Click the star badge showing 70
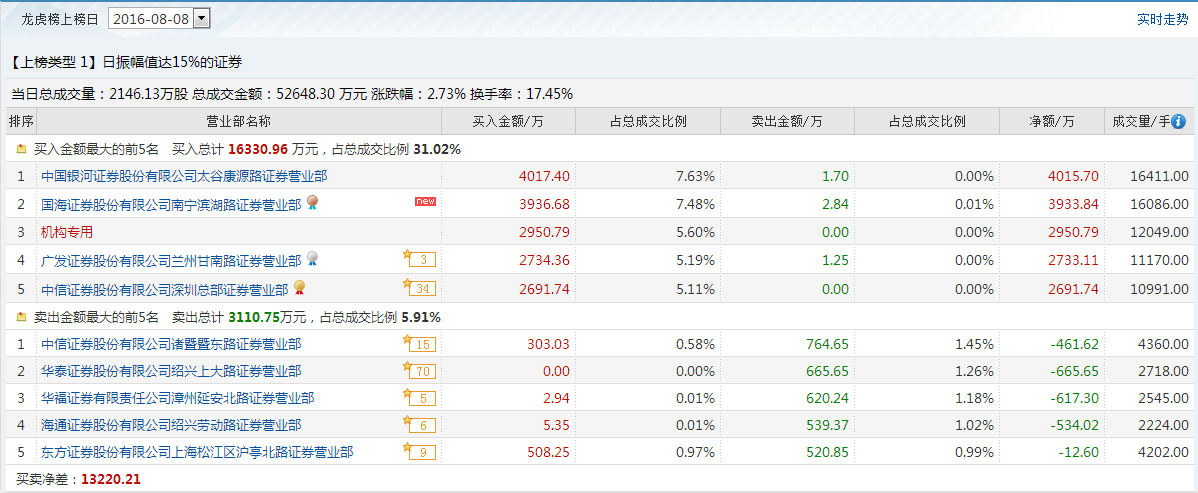 pos(419,371)
